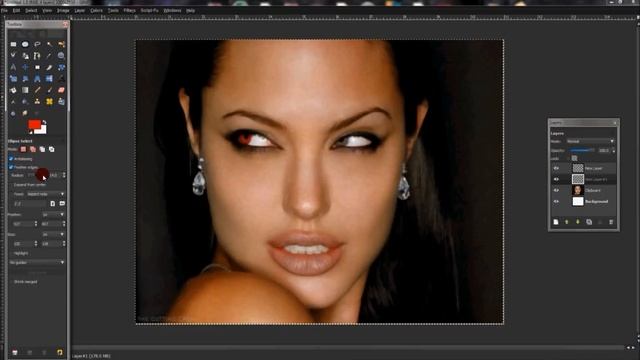Open the Position unit dropdown
The image size is (640, 360).
pos(53,214)
